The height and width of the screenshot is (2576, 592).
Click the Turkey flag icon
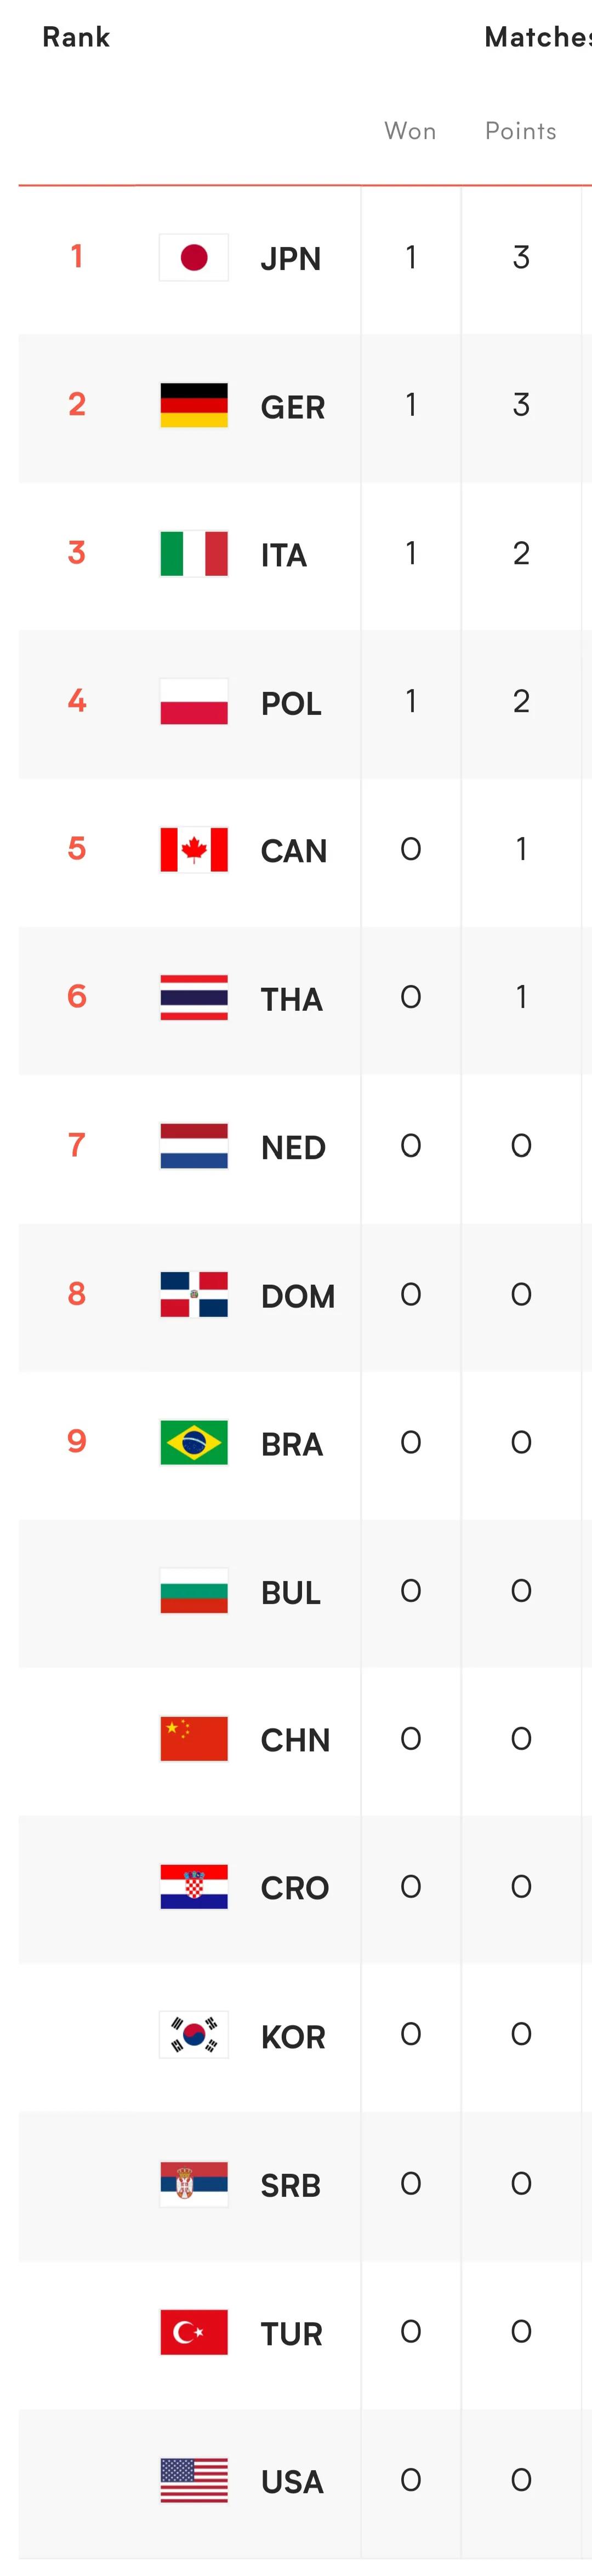(x=194, y=2332)
